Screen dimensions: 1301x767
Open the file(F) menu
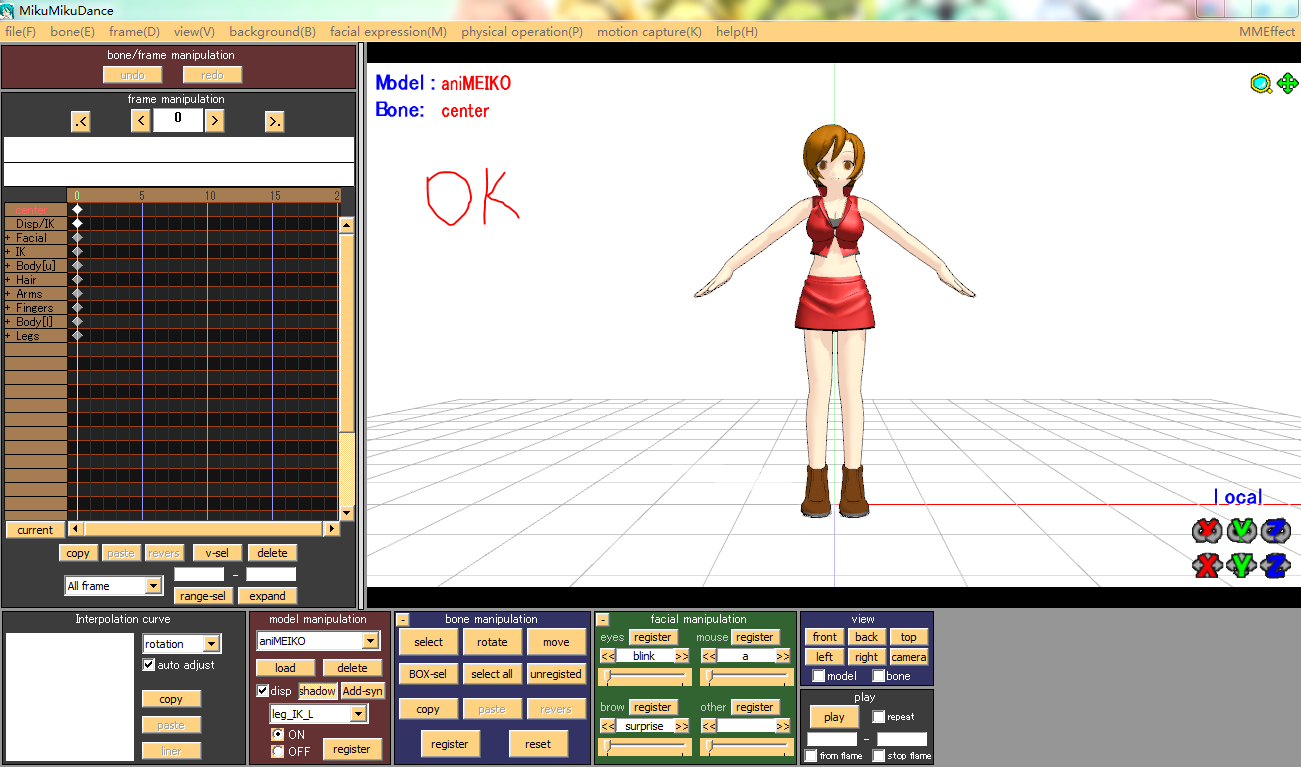(x=20, y=32)
